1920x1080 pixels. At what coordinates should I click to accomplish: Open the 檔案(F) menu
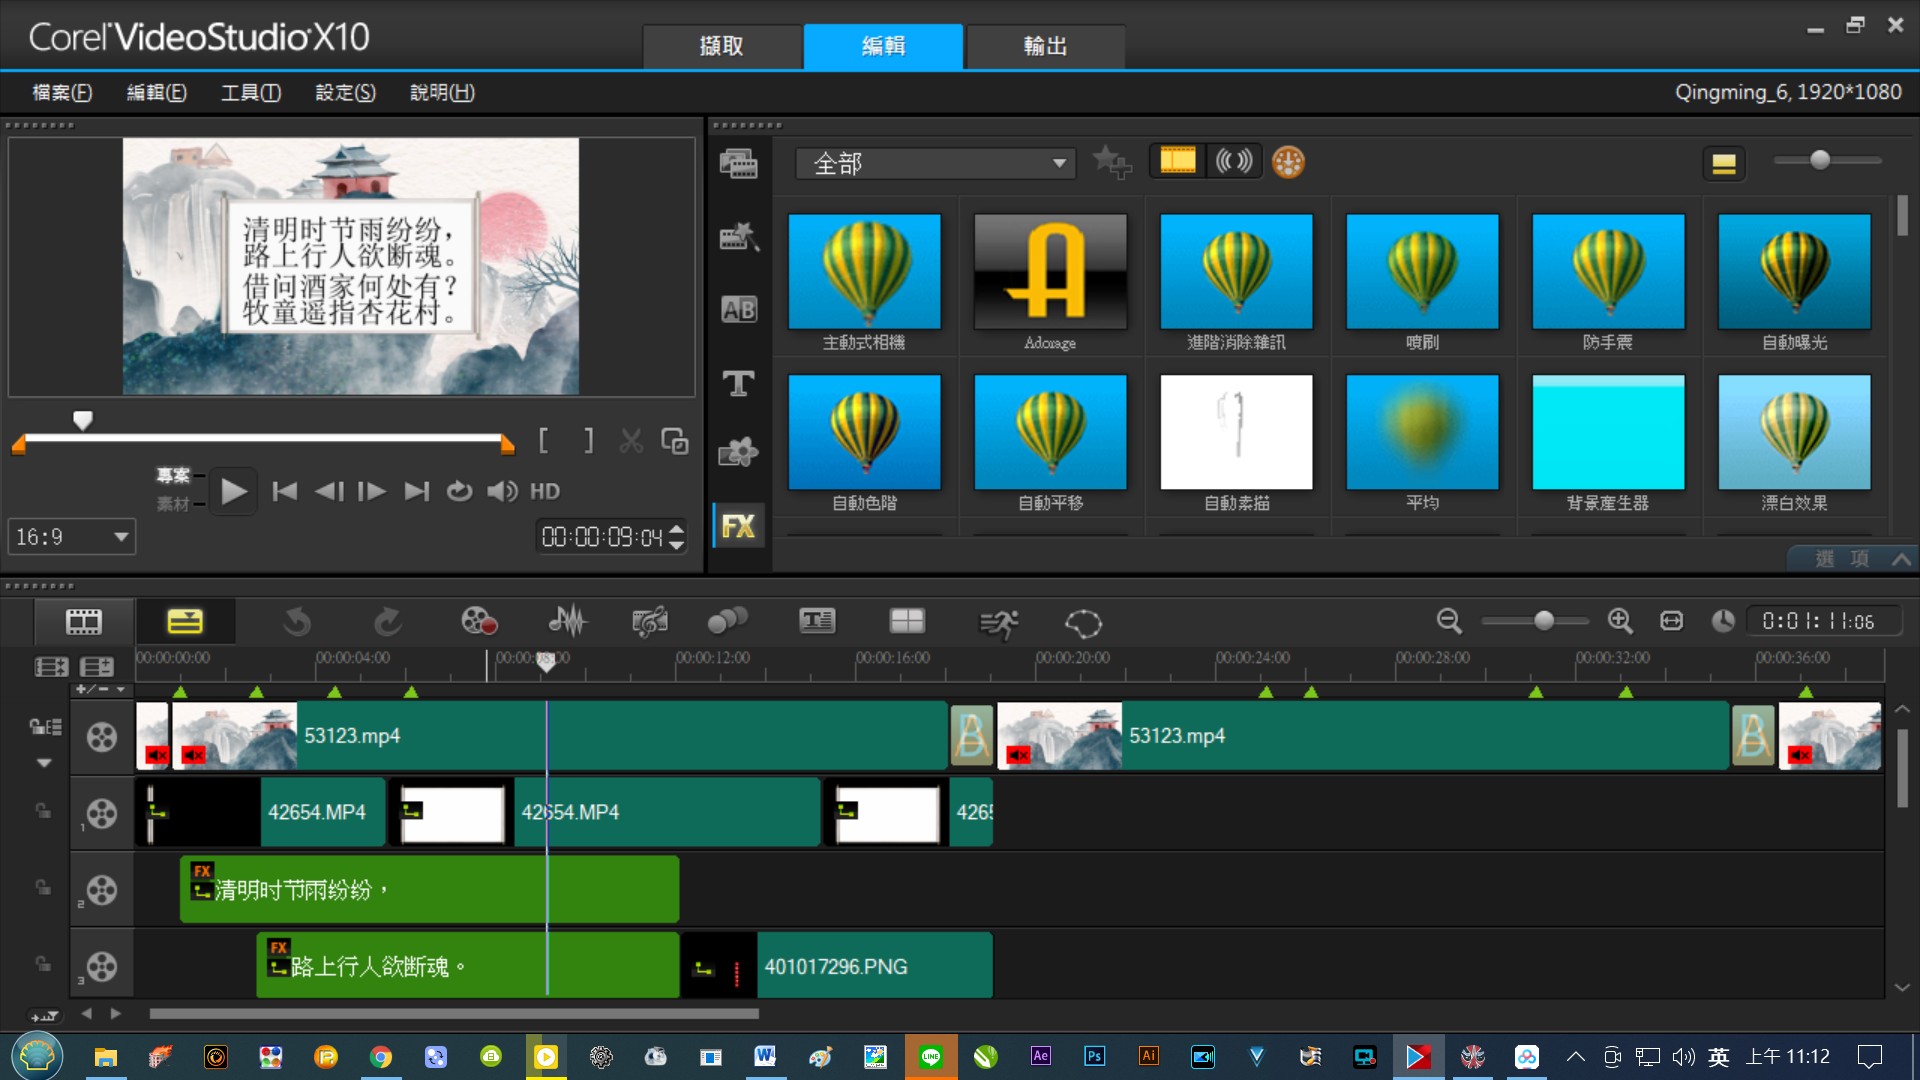click(x=62, y=92)
